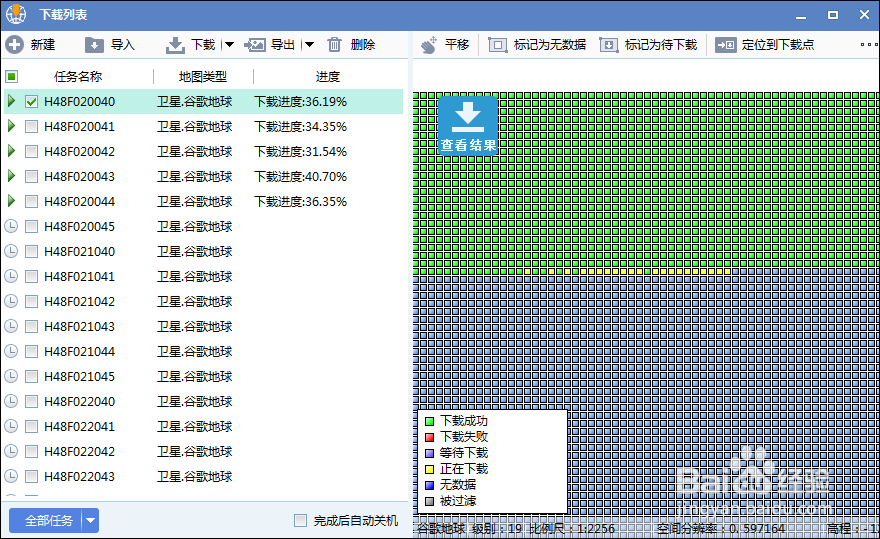The width and height of the screenshot is (880, 539).
Task: Check the H48F020041 task checkbox
Action: click(31, 127)
